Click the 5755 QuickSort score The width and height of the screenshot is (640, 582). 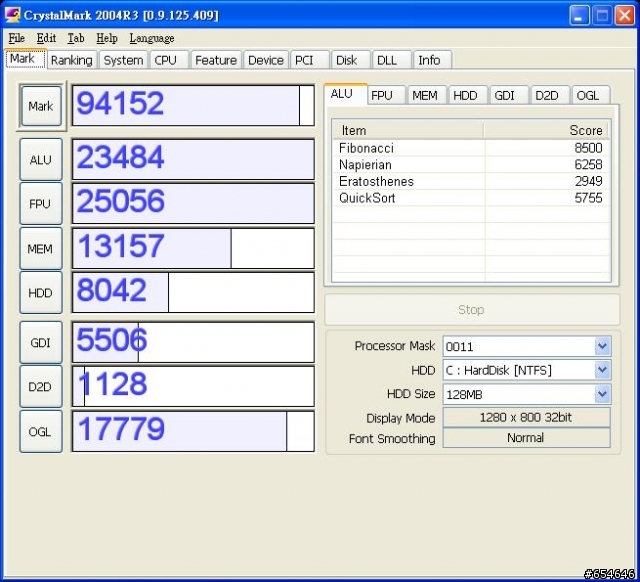[x=588, y=198]
